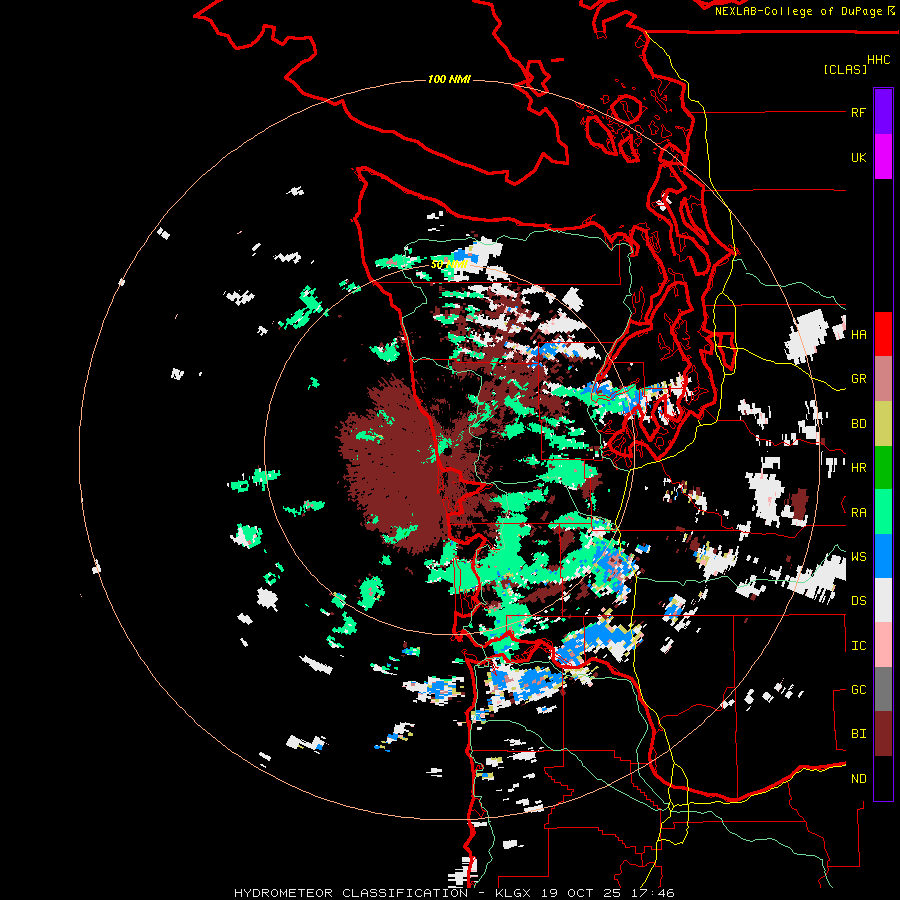Click the NEXLAB-College of DuPage credit text
The width and height of the screenshot is (900, 900).
pos(798,11)
